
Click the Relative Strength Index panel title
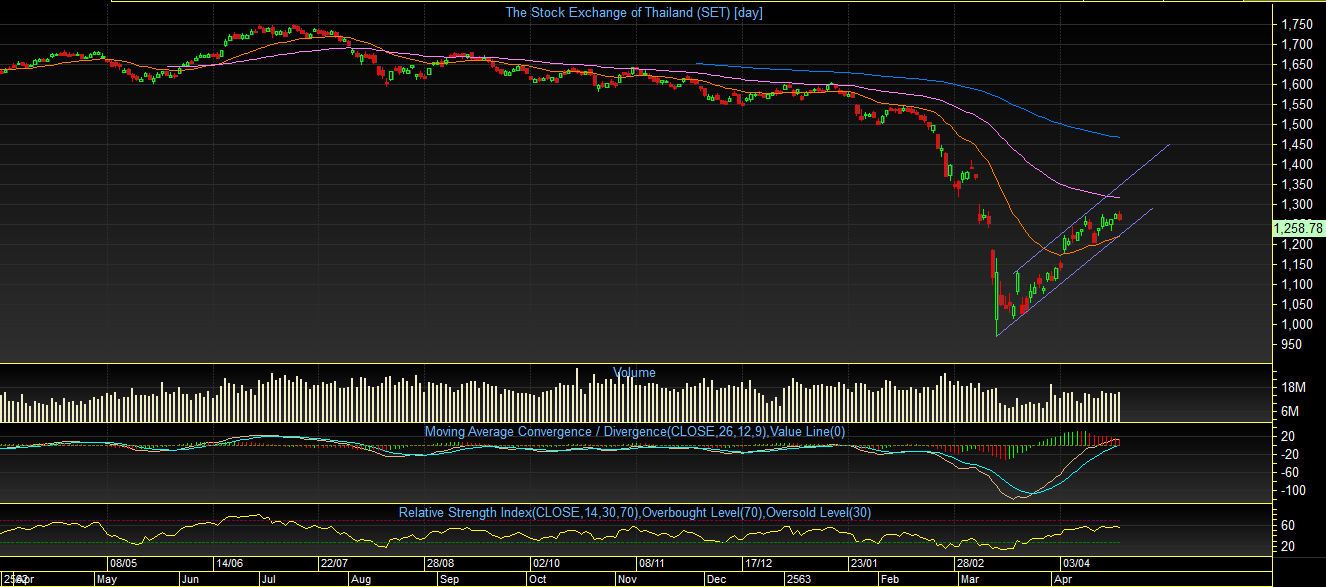click(x=635, y=512)
